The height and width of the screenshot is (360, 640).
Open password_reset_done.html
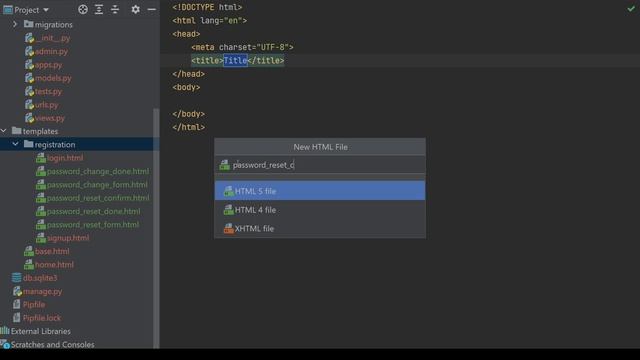pos(93,211)
